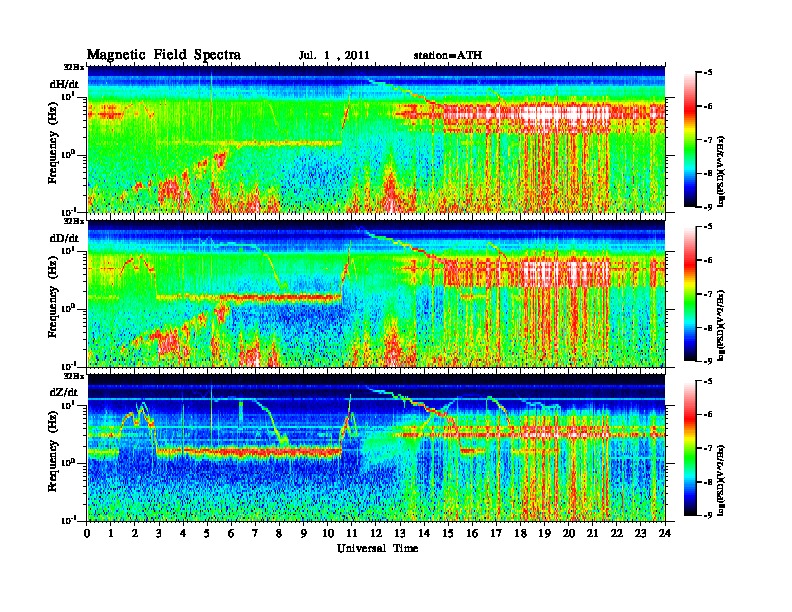Click the 32Hz label atop dH/dt panel
This screenshot has height=612, width=792.
click(x=74, y=67)
